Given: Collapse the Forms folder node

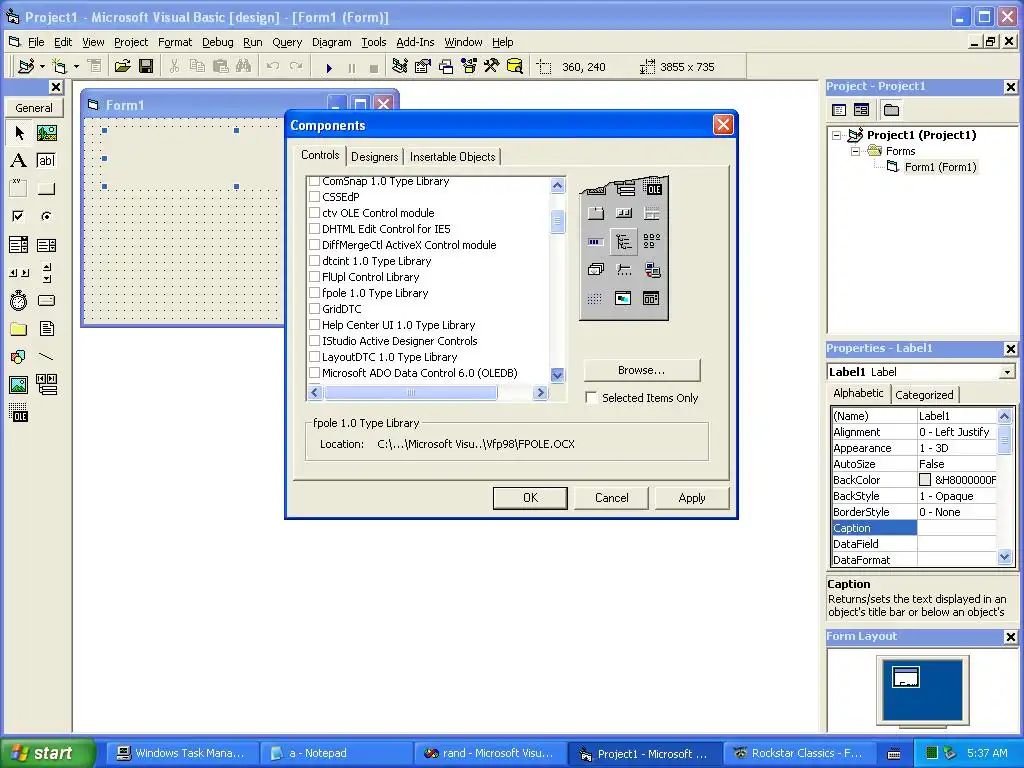Looking at the screenshot, I should pyautogui.click(x=856, y=152).
